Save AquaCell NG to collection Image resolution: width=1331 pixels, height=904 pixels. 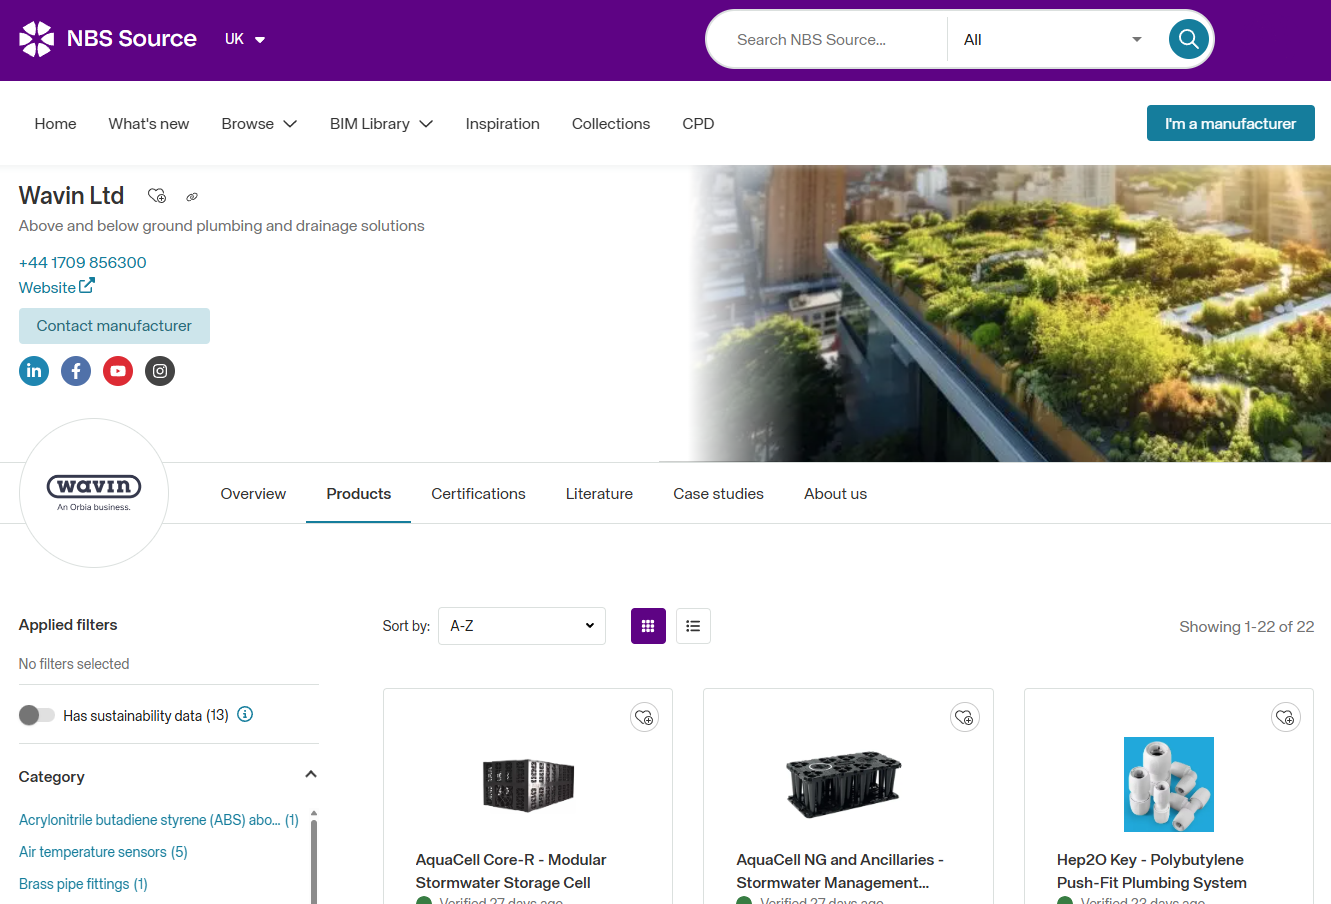pyautogui.click(x=965, y=717)
